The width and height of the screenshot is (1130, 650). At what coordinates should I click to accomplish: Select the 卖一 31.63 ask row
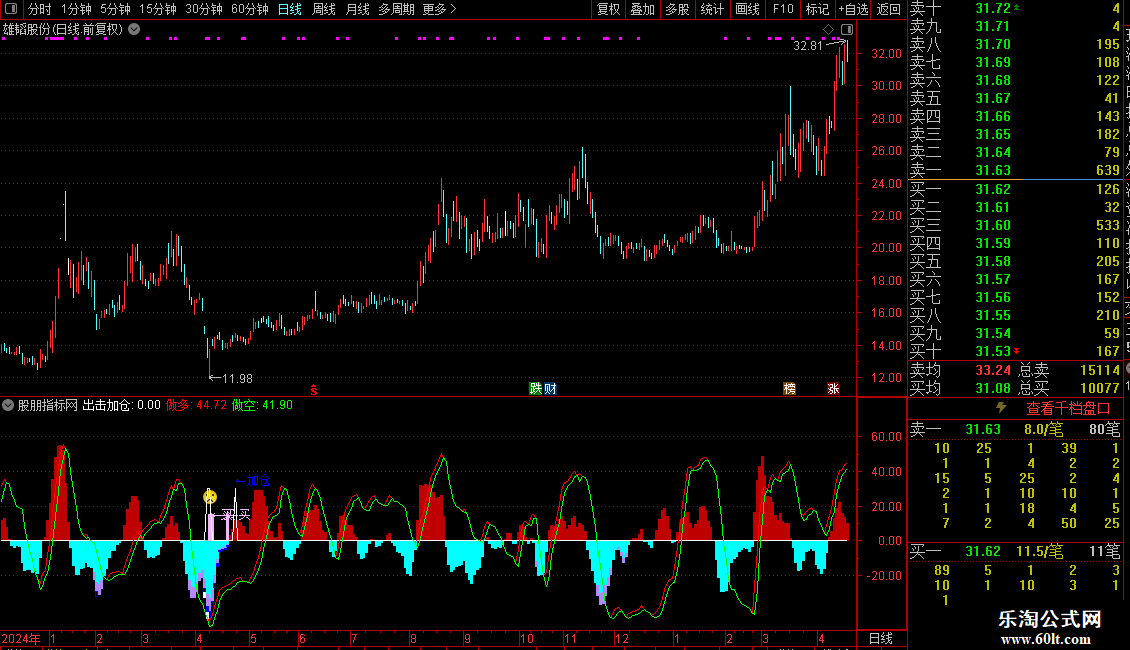tap(1015, 171)
